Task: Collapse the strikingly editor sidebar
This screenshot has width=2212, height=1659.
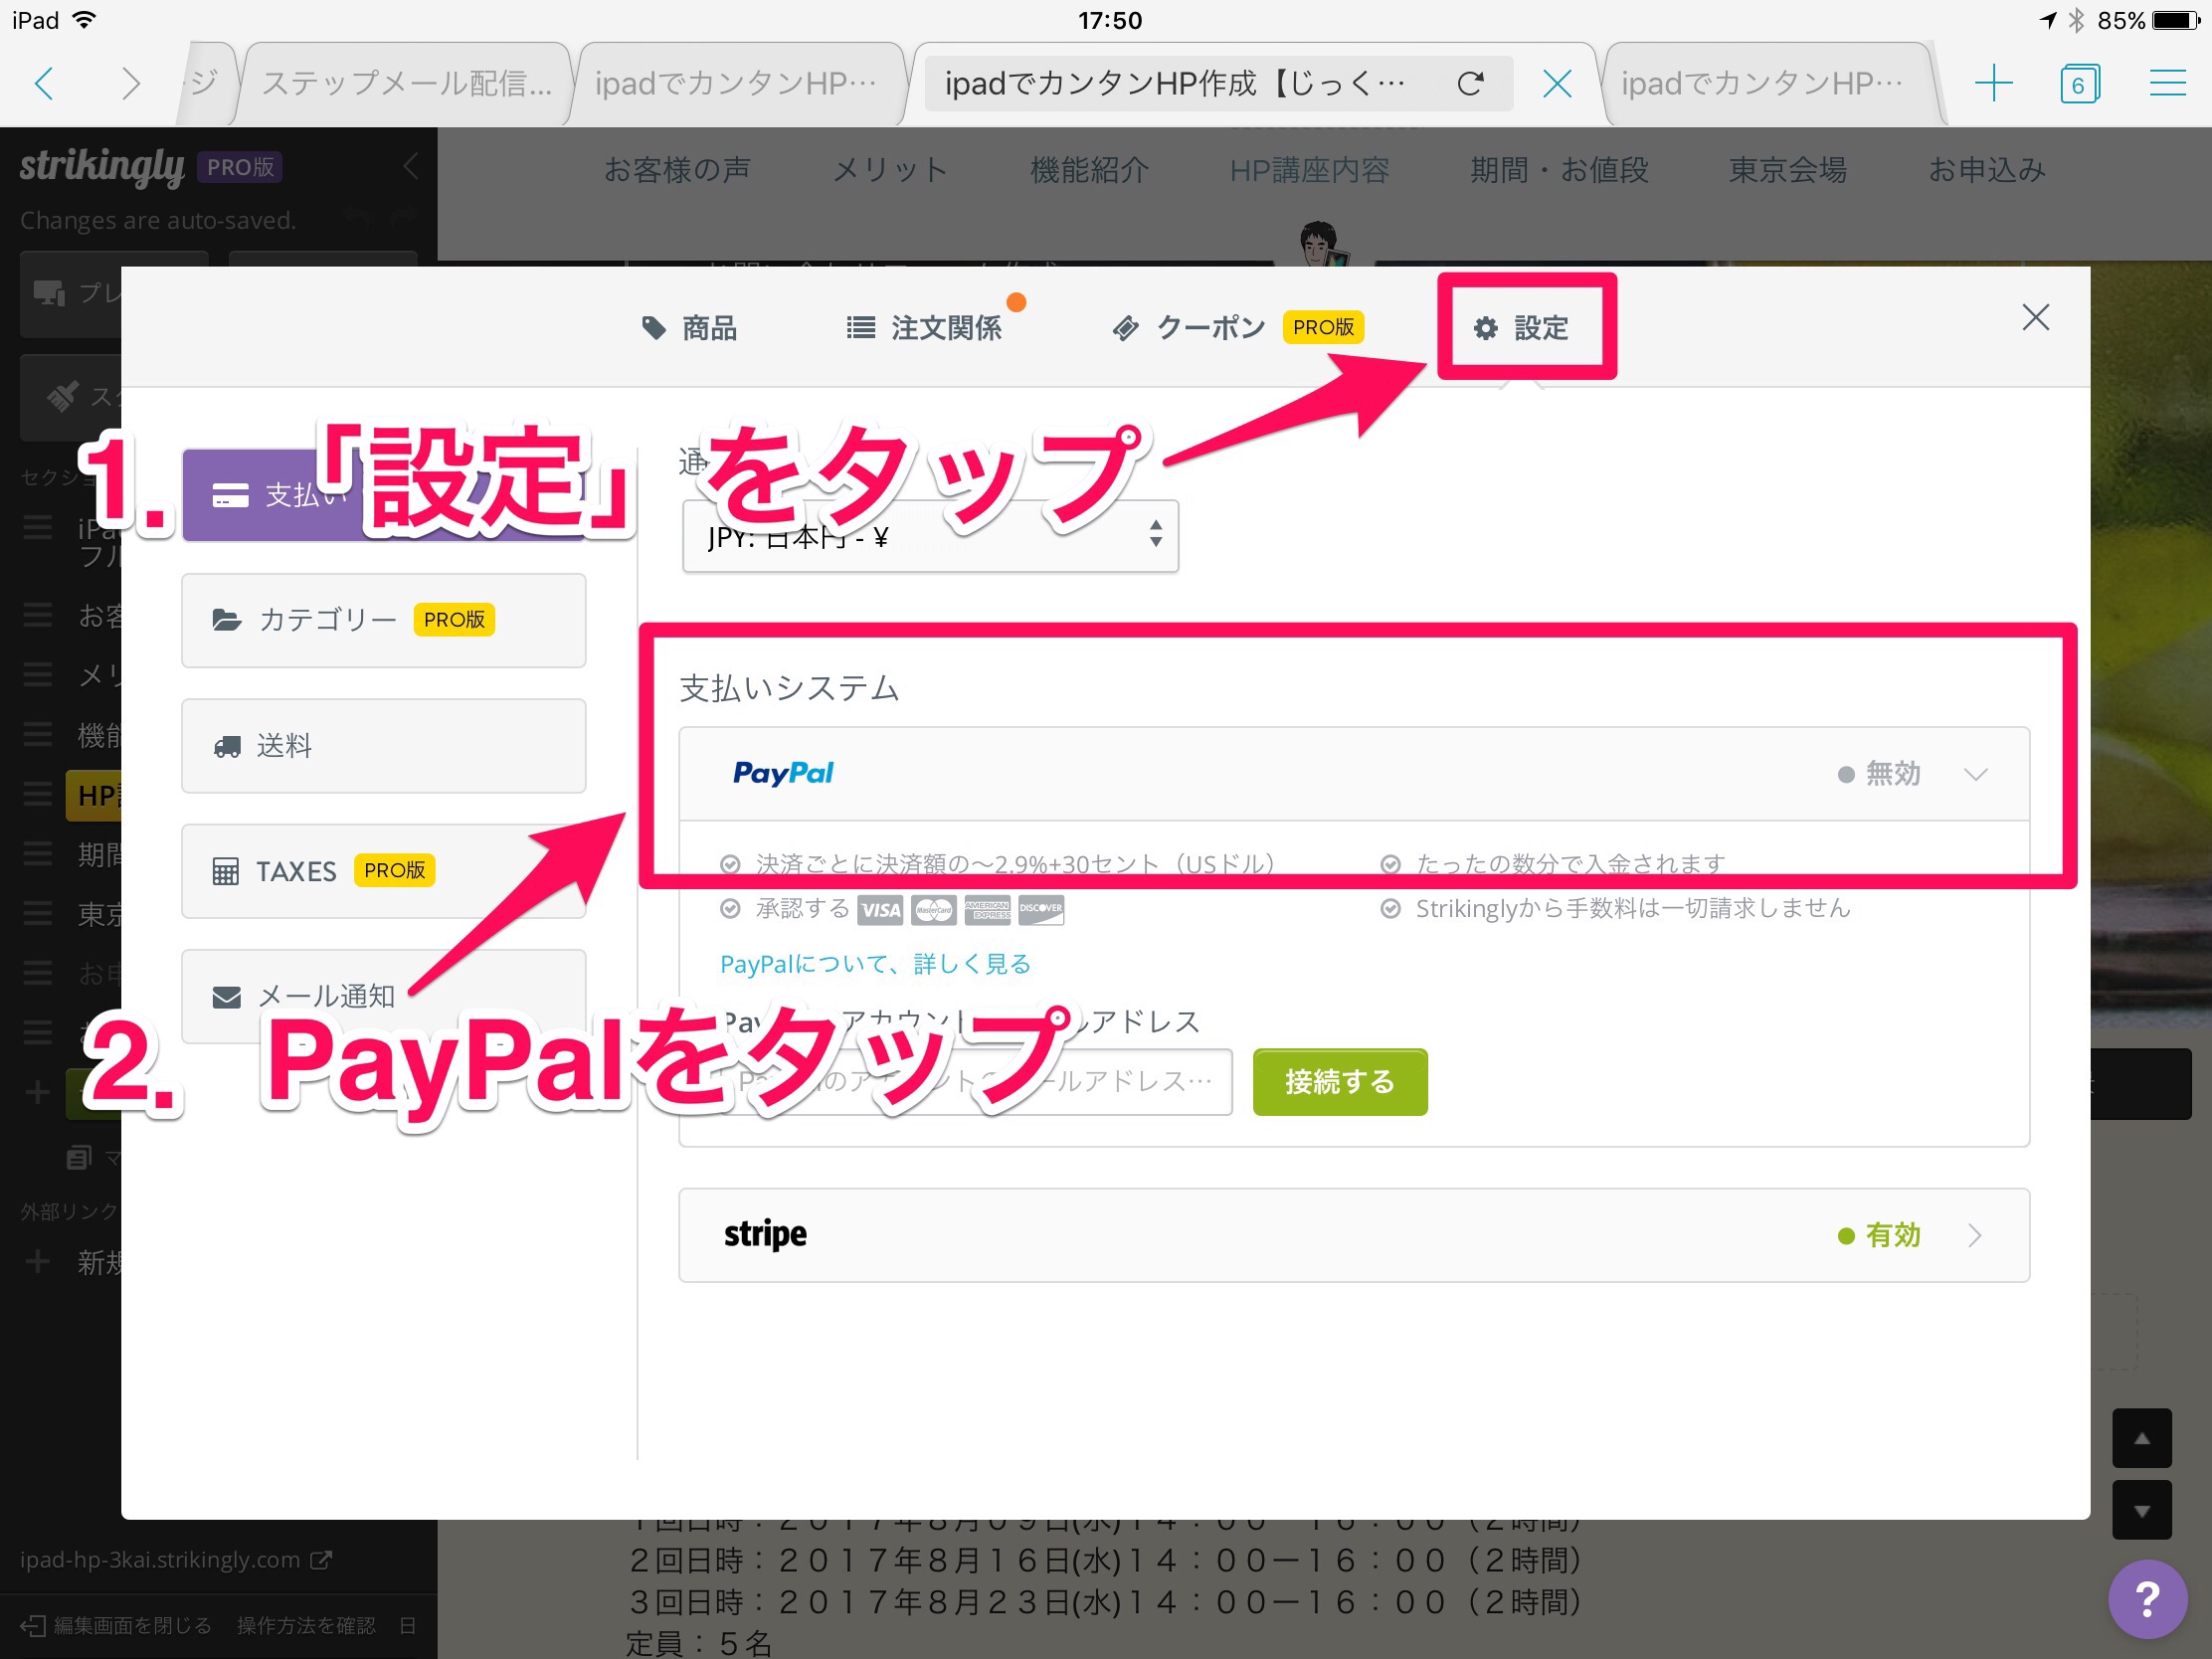Action: (410, 166)
